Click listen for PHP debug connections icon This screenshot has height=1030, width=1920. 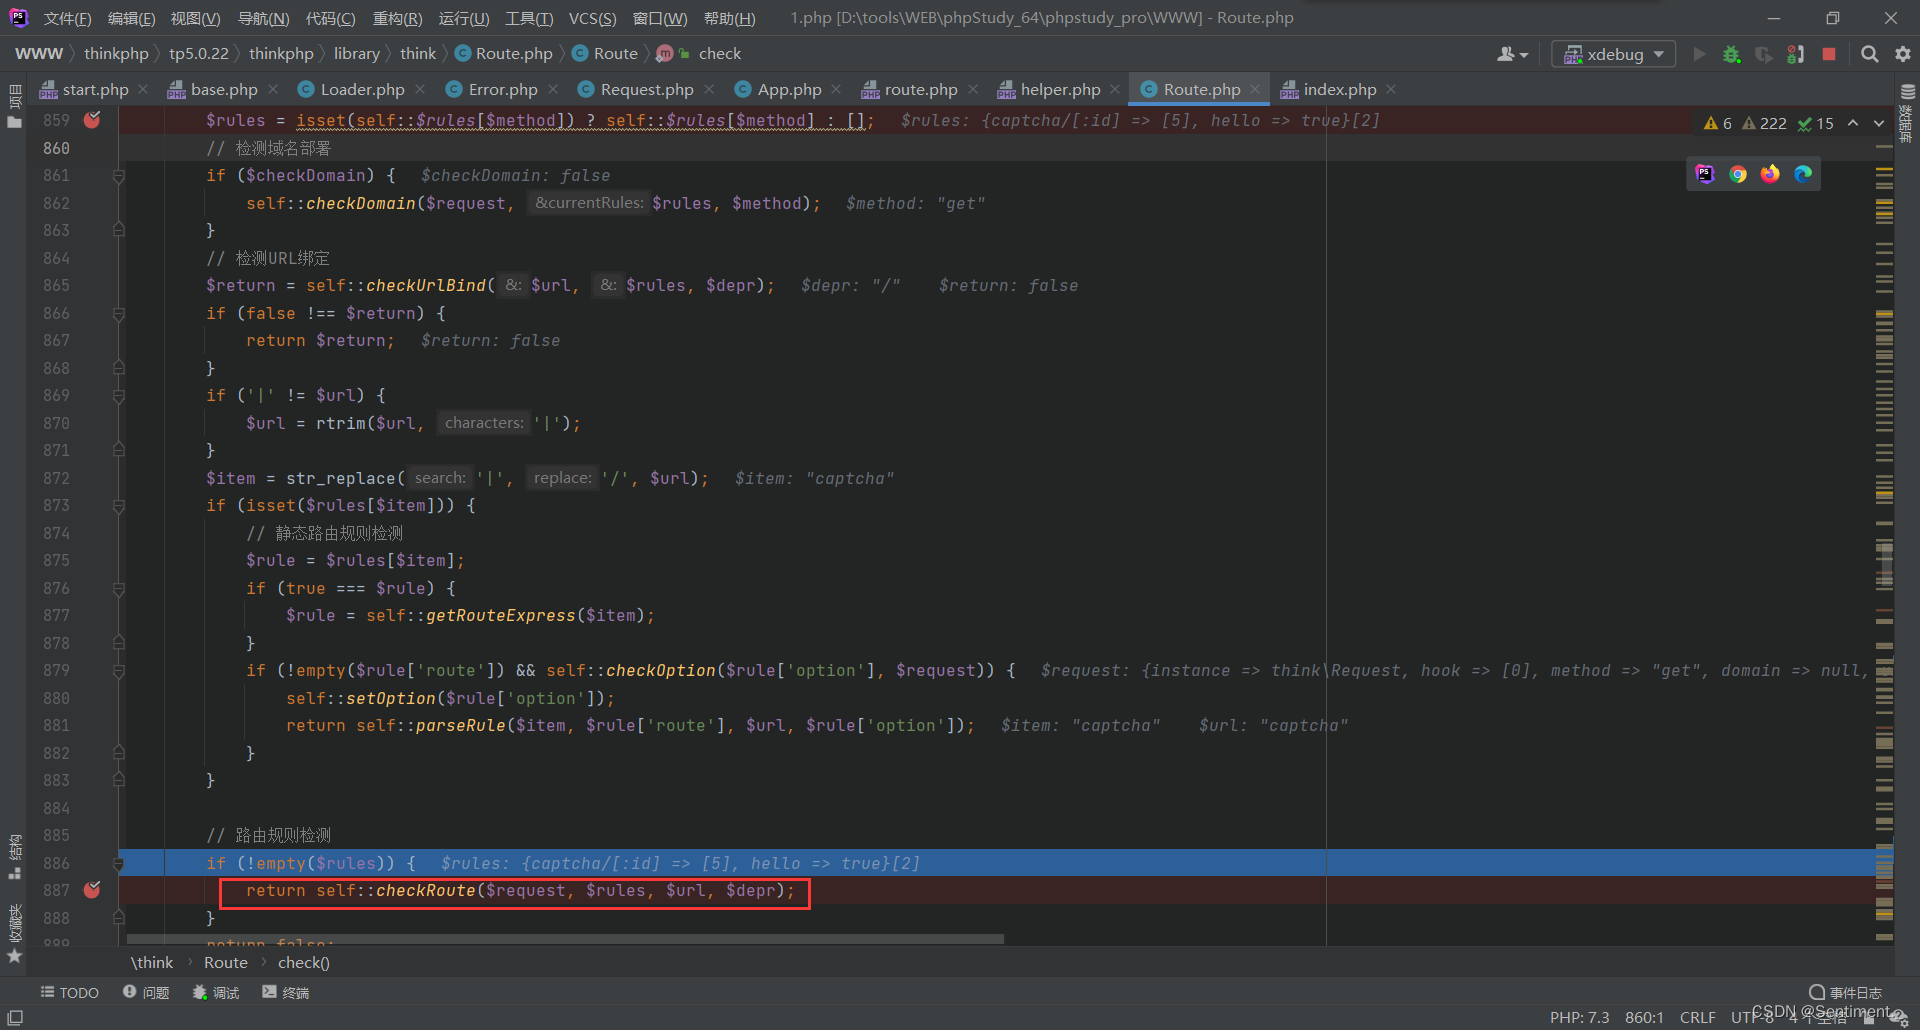[x=1796, y=54]
